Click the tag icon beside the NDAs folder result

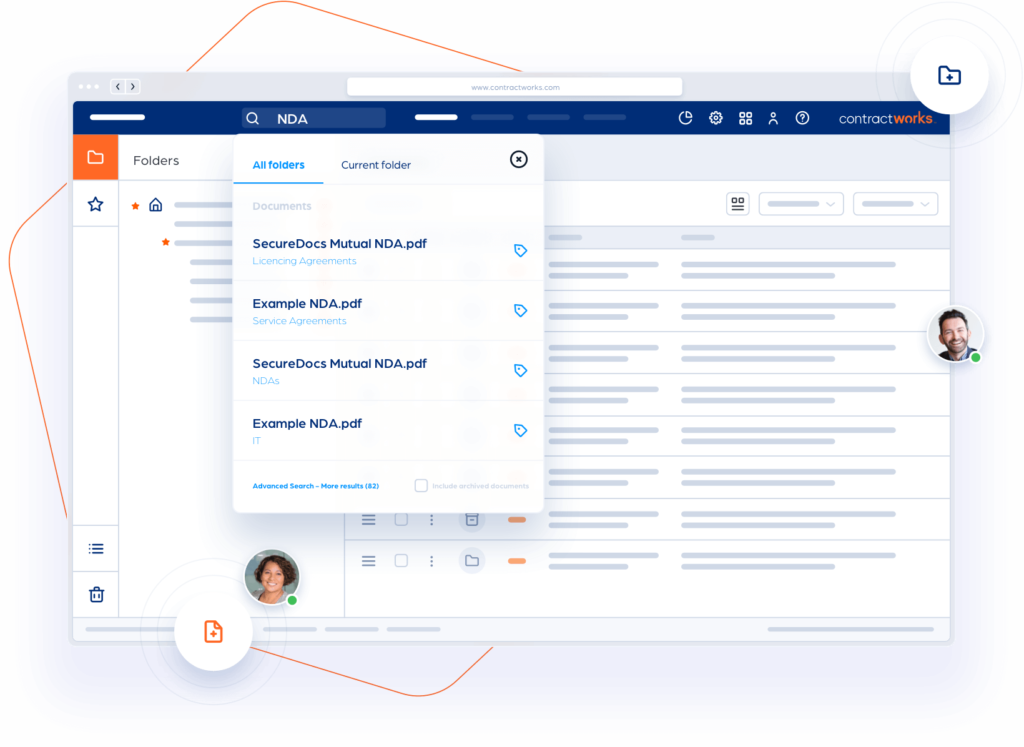click(520, 370)
